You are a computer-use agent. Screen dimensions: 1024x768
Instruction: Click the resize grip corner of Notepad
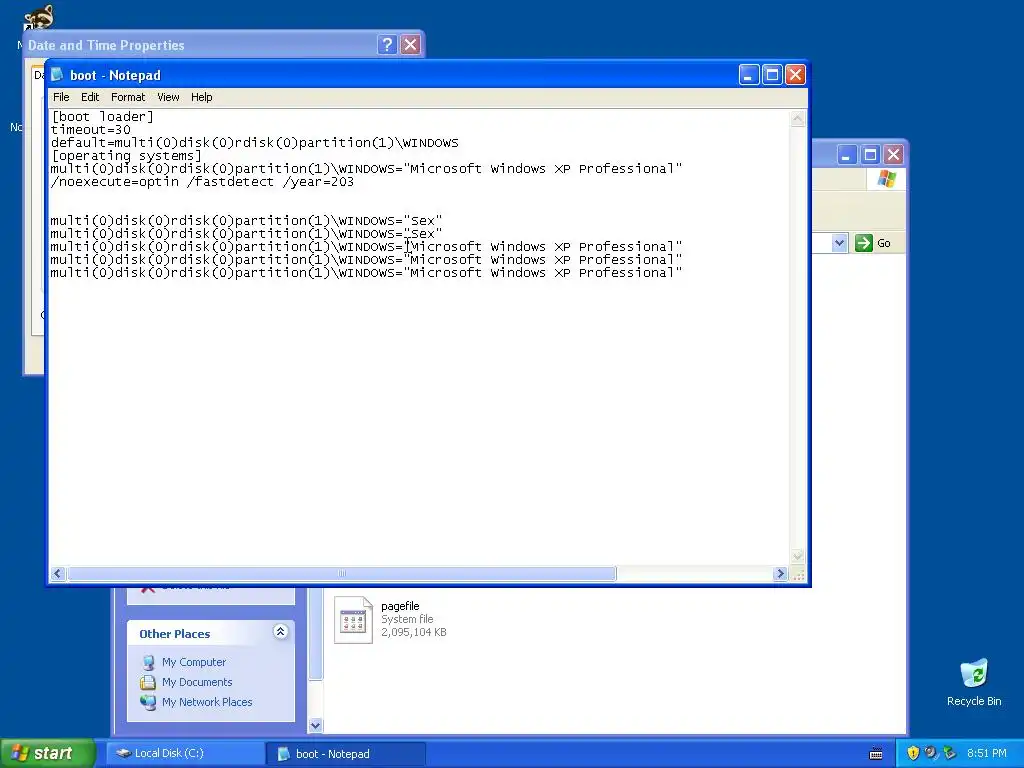pyautogui.click(x=797, y=574)
